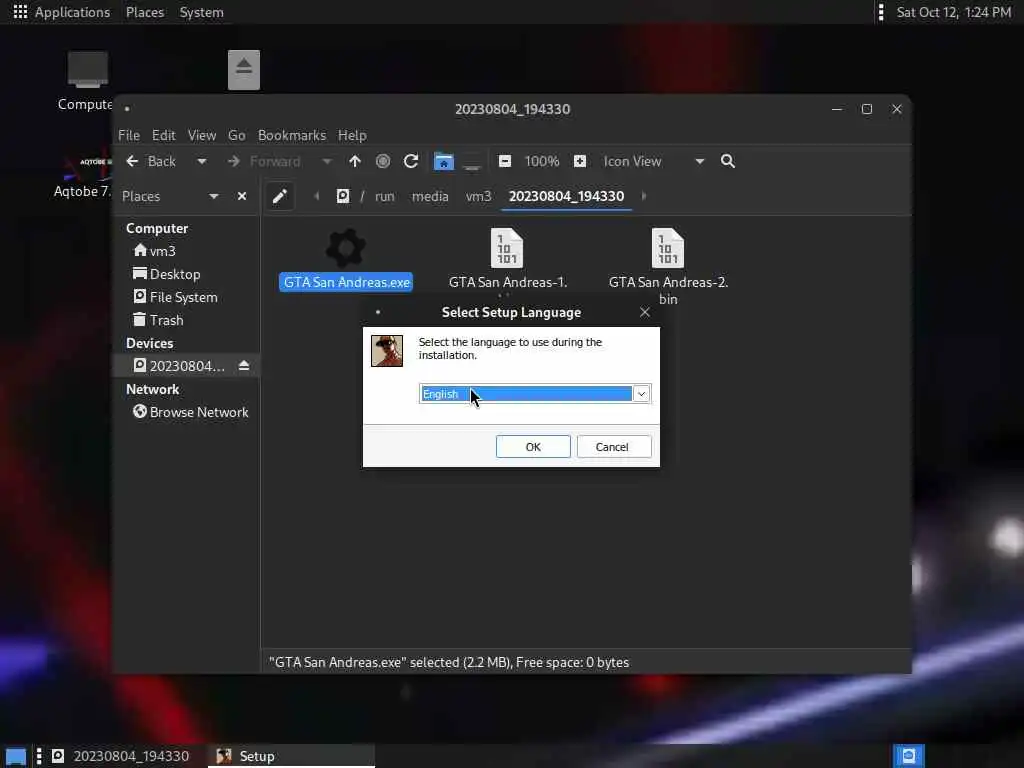Click the Network heading in the sidebar
1024x768 pixels.
(x=152, y=389)
